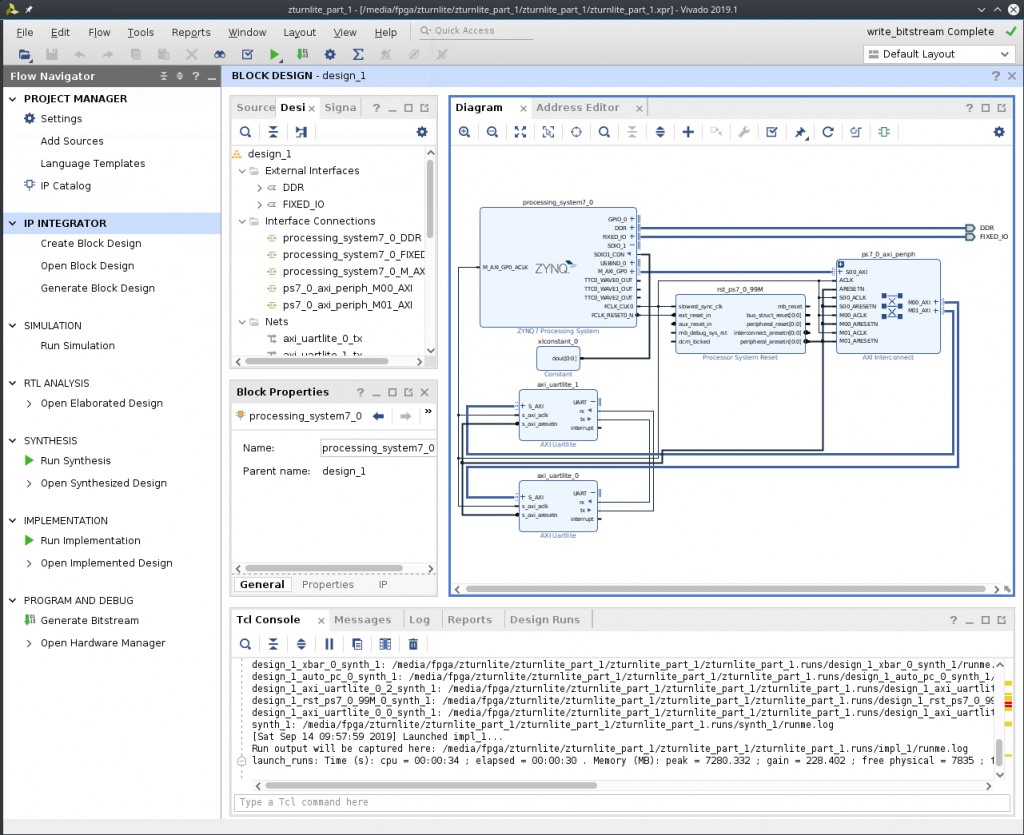Collapse the PROJECT MANAGER section
Image resolution: width=1024 pixels, height=835 pixels.
(12, 99)
